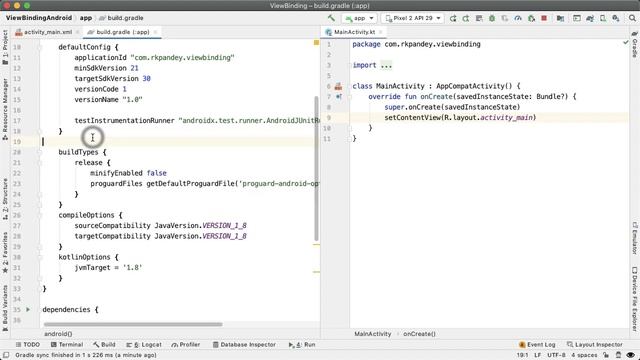Viewport: 640px width, 360px height.
Task: Click the Run Anything icon
Action: (577, 18)
